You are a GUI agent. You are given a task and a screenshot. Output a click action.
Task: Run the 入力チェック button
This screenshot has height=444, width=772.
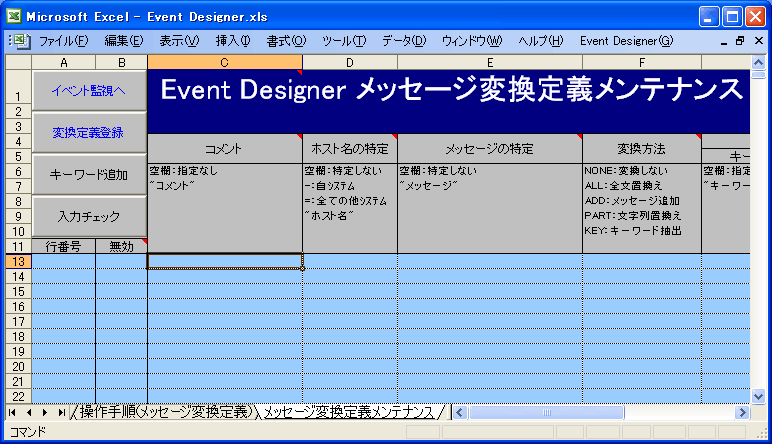(x=89, y=216)
